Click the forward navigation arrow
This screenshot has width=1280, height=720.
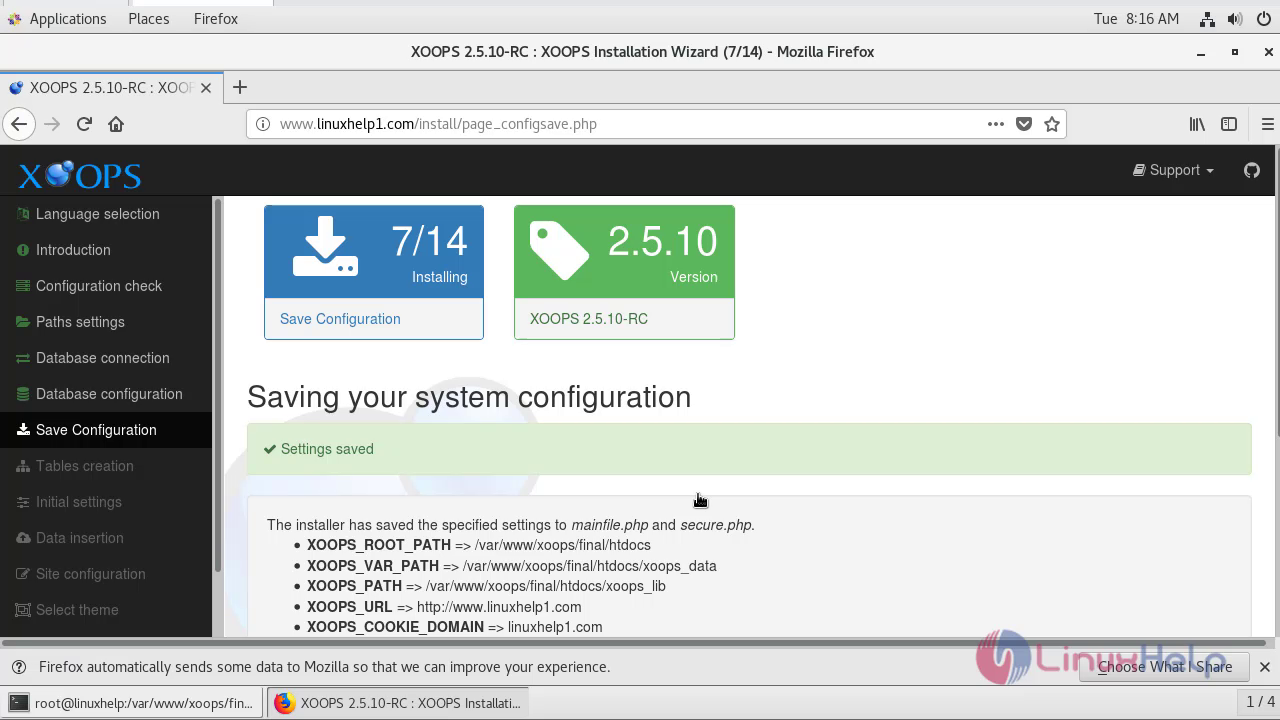(x=52, y=124)
